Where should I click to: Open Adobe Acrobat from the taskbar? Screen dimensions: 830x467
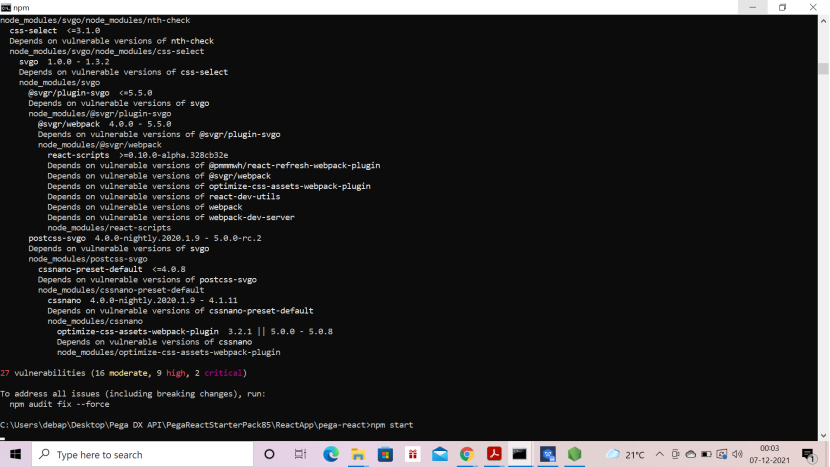(494, 454)
